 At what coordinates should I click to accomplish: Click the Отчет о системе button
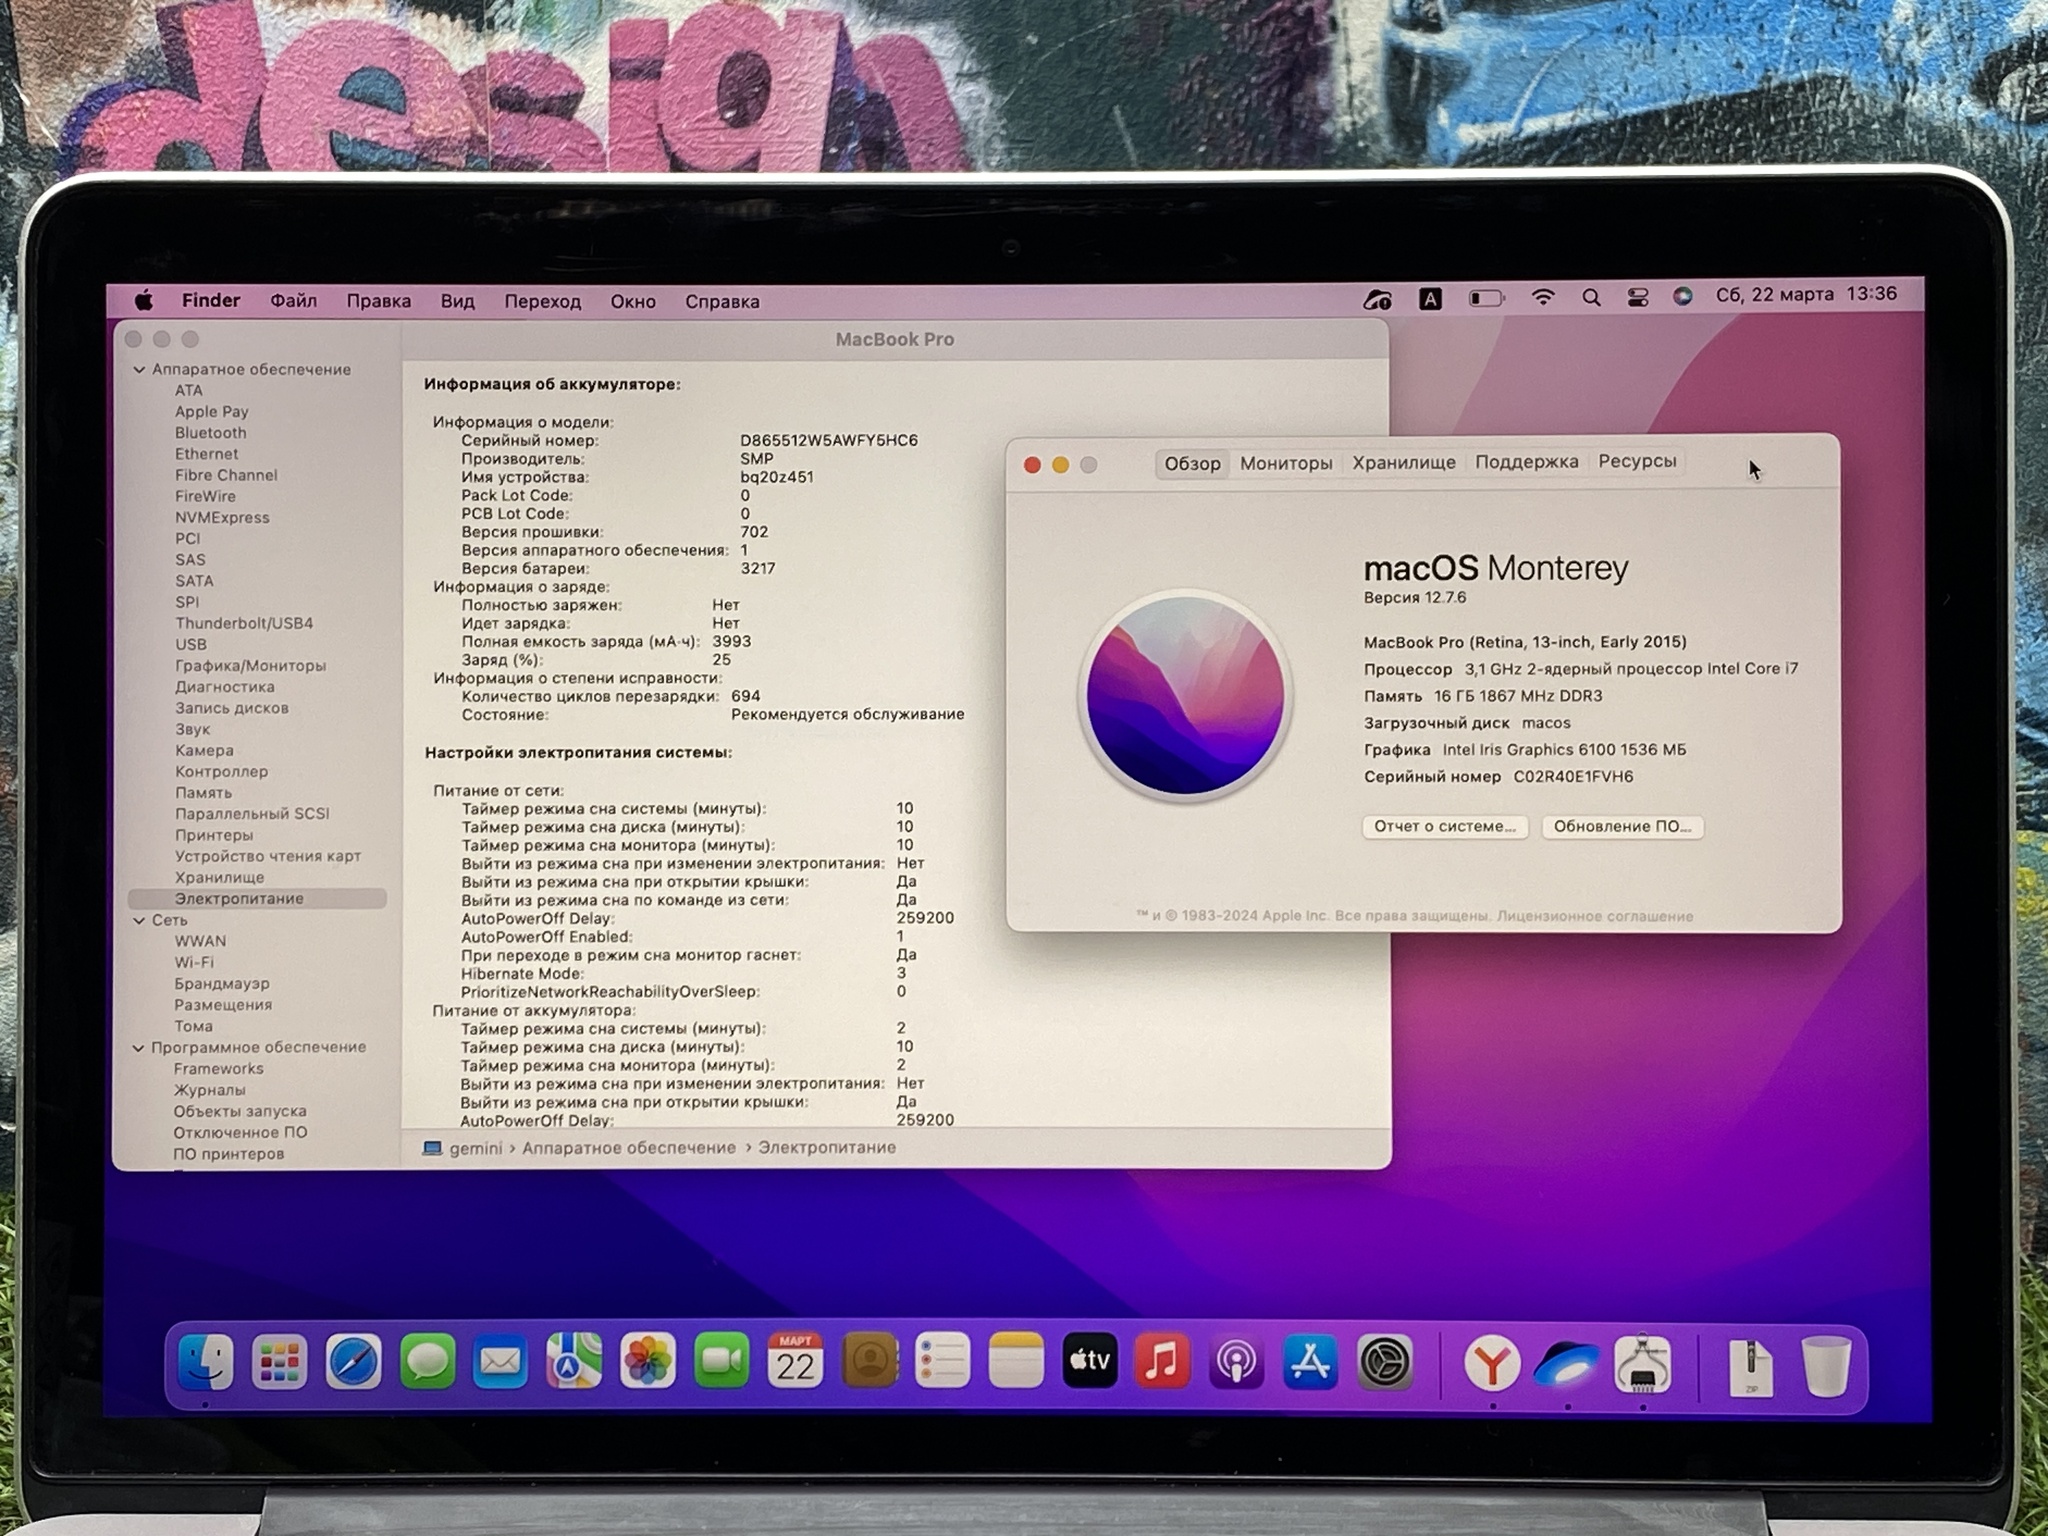(x=1444, y=827)
